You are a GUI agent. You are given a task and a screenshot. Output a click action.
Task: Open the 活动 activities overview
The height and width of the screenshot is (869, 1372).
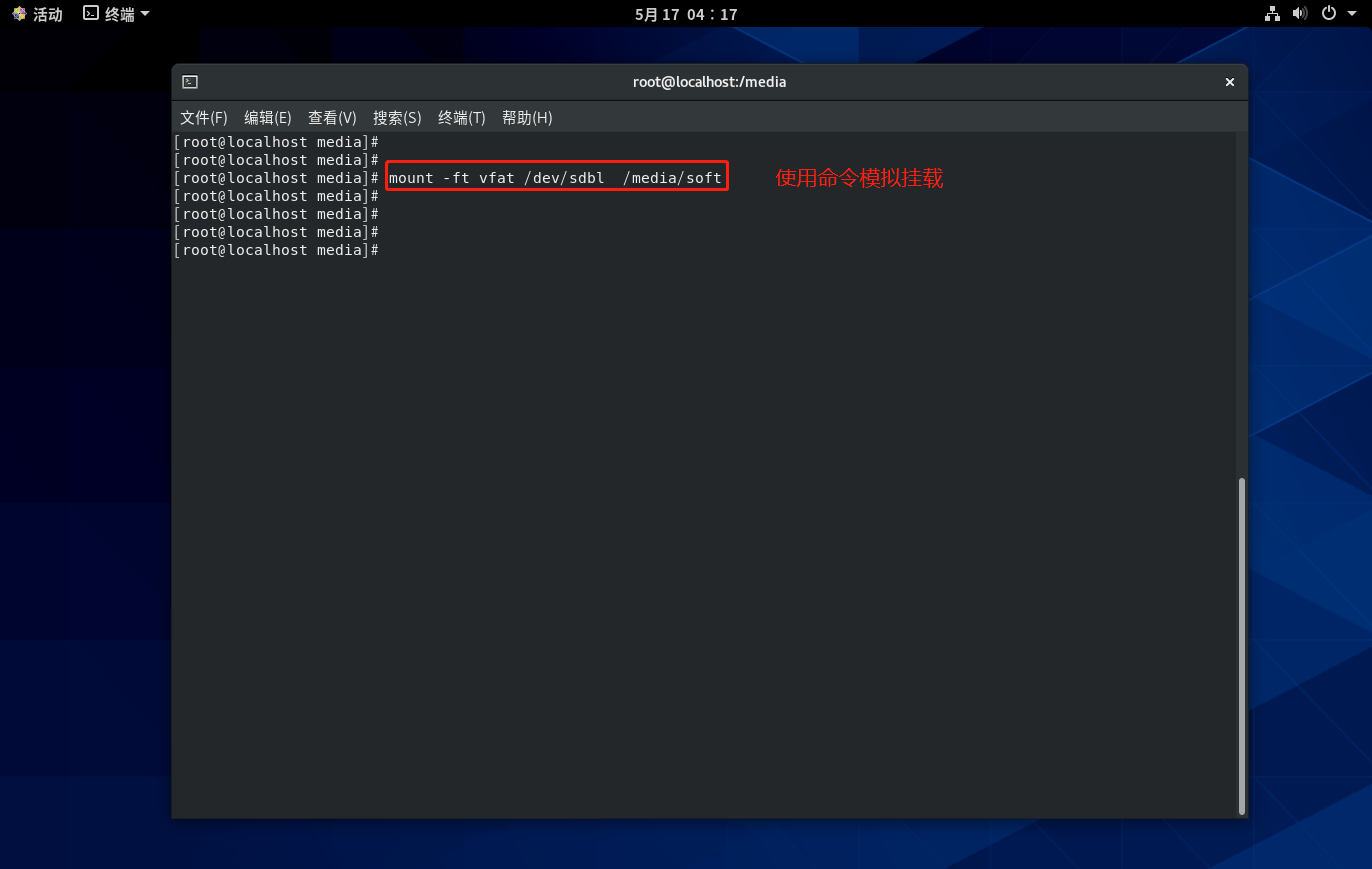click(x=47, y=14)
